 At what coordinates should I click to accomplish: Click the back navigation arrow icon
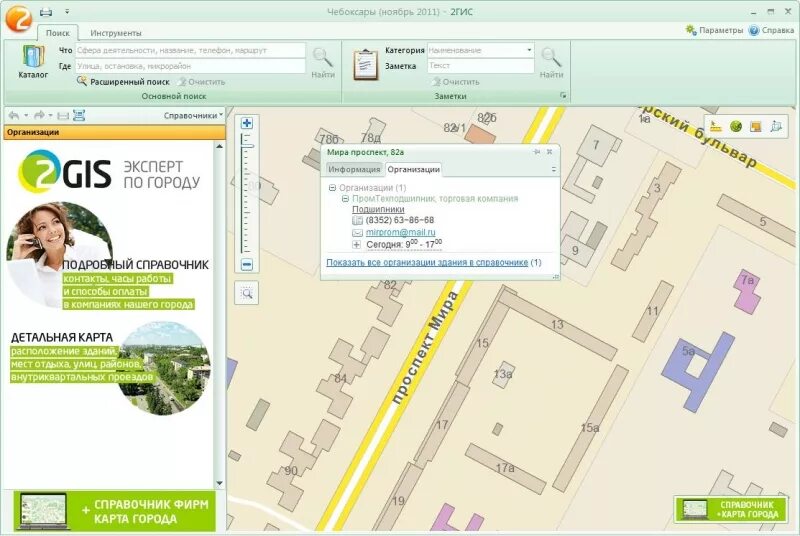[14, 116]
